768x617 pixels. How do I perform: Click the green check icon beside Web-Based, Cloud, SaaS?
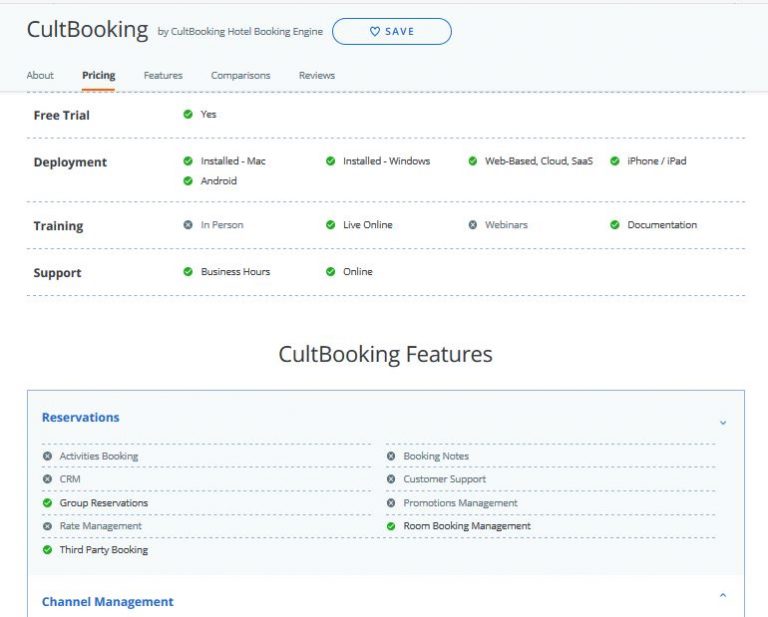click(x=473, y=161)
